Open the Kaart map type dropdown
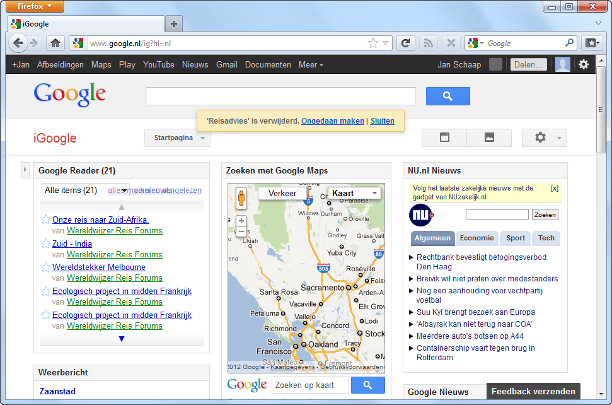The width and height of the screenshot is (612, 405). point(354,193)
